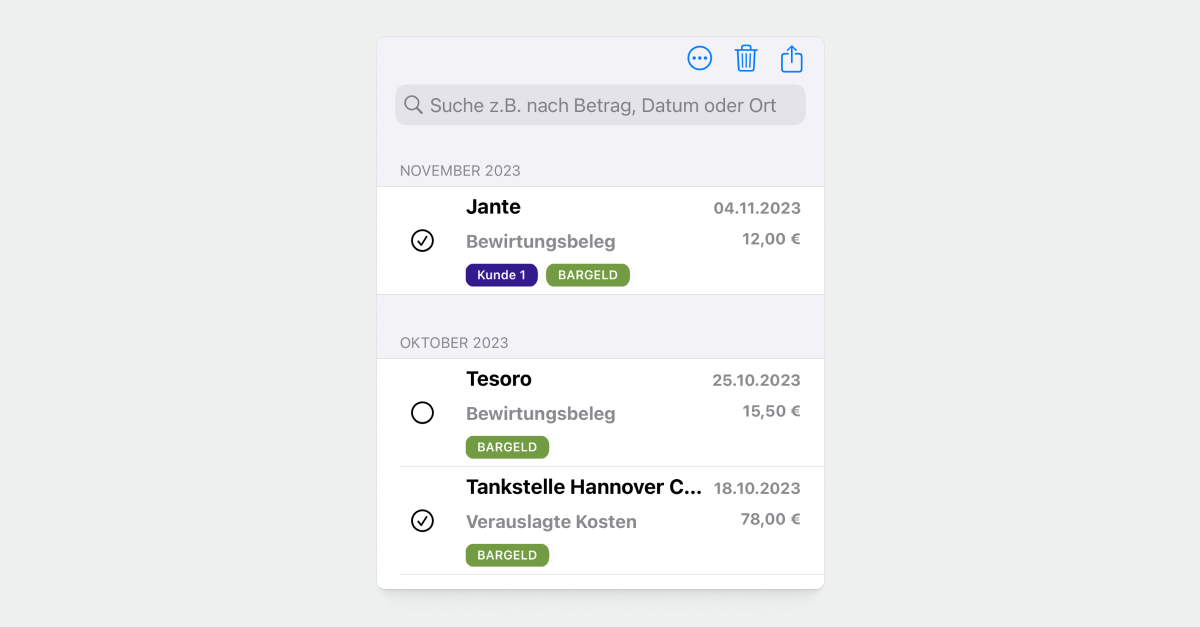Uncheck the Jante receipt selection circle

click(x=423, y=240)
